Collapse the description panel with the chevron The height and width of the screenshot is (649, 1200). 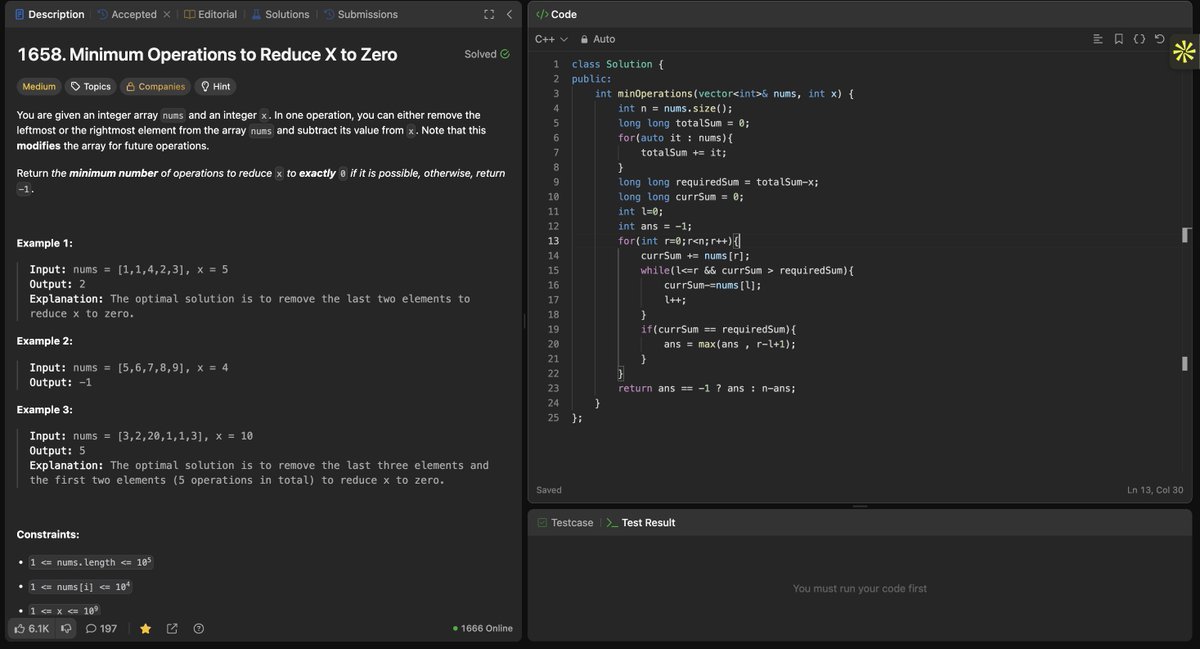(x=509, y=14)
